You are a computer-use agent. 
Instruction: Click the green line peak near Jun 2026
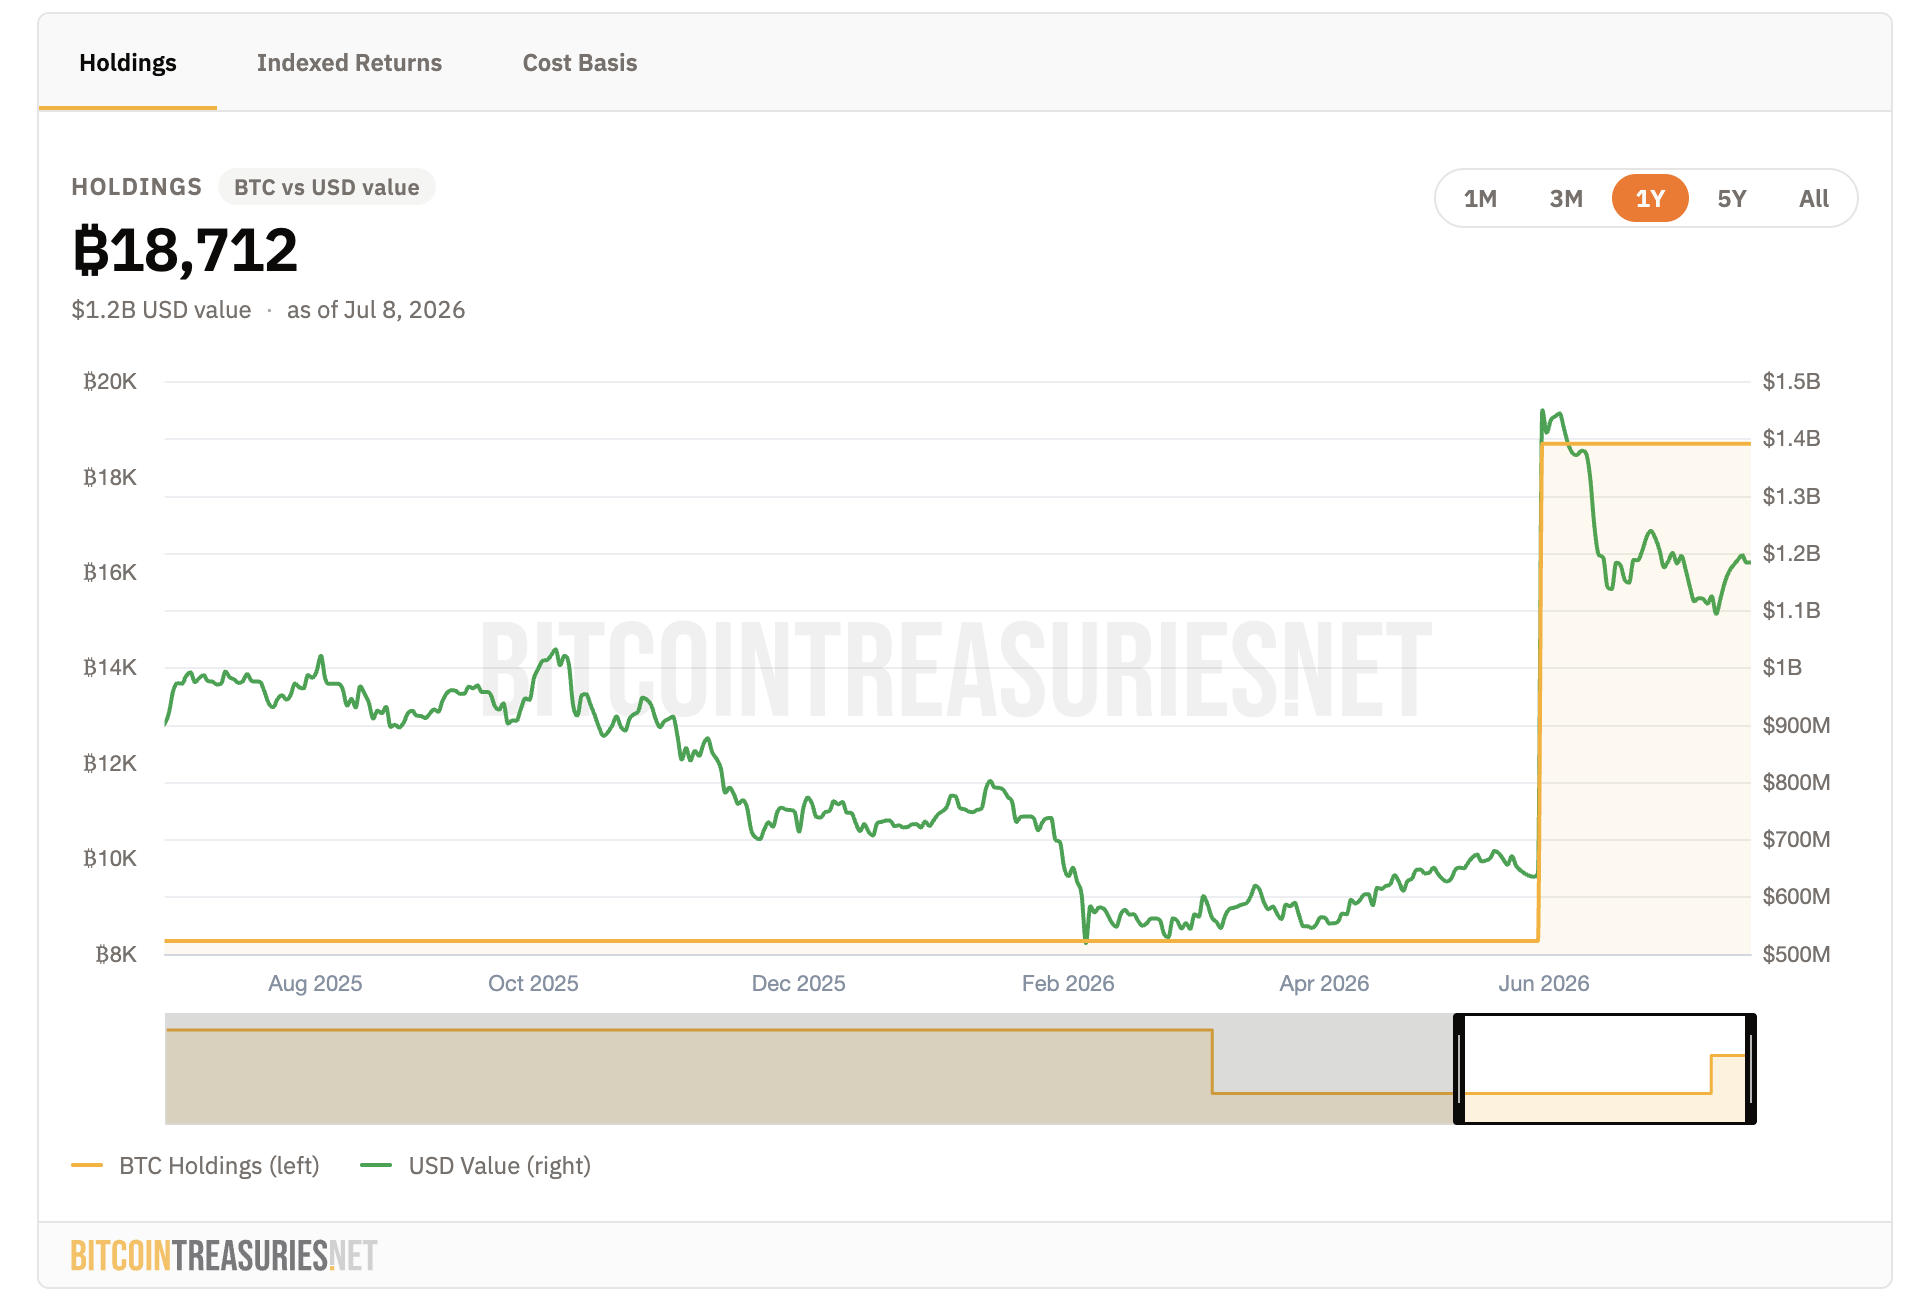tap(1542, 411)
